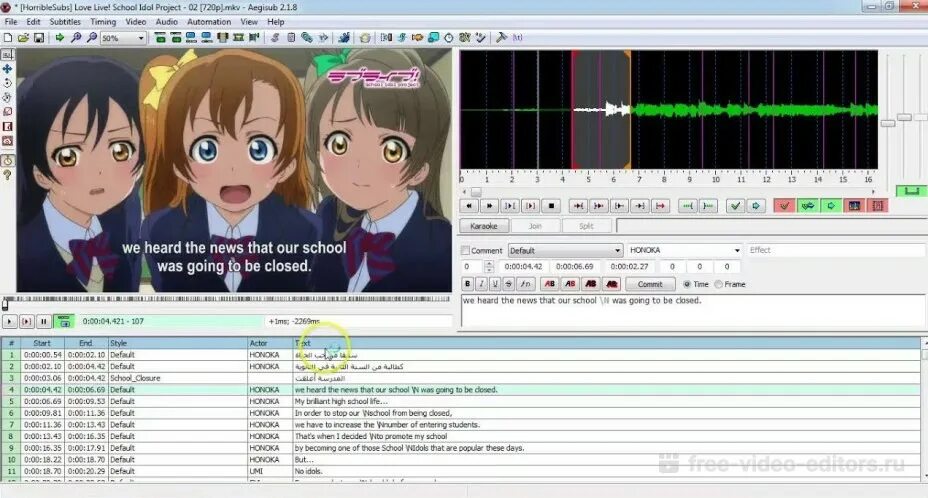Screen dimensions: 928x498
Task: Select row 'My brilliant high school life...'
Action: pyautogui.click(x=460, y=401)
